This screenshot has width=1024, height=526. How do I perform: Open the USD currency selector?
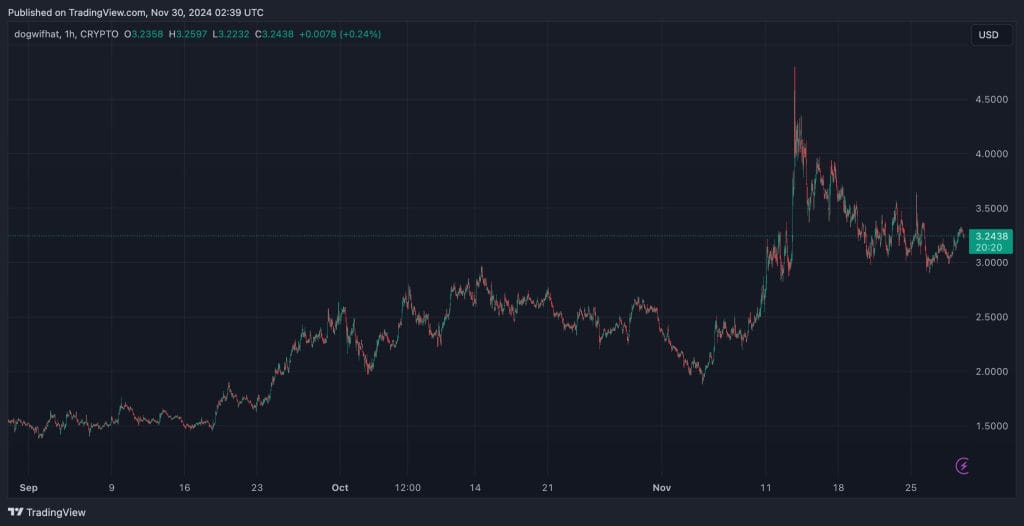(991, 35)
